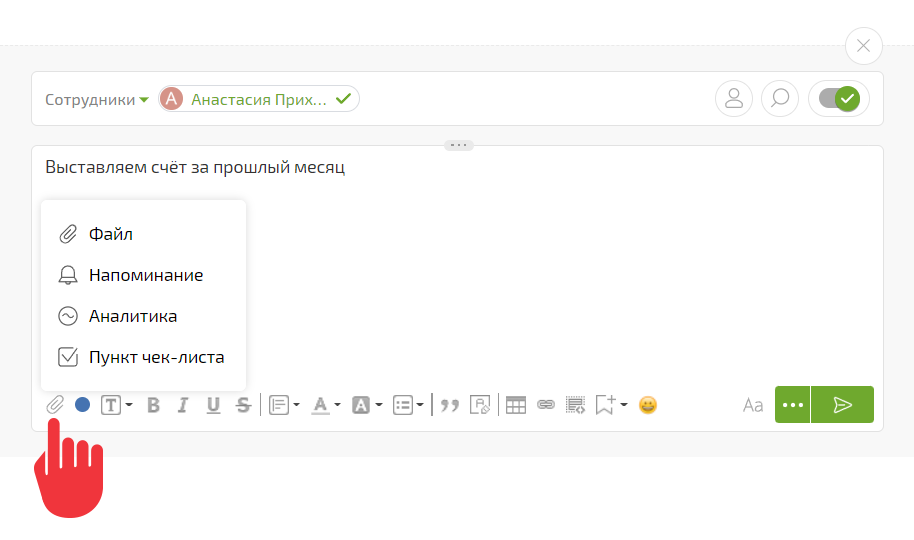Toggle the green checkmark switch
The image size is (914, 540).
point(839,98)
